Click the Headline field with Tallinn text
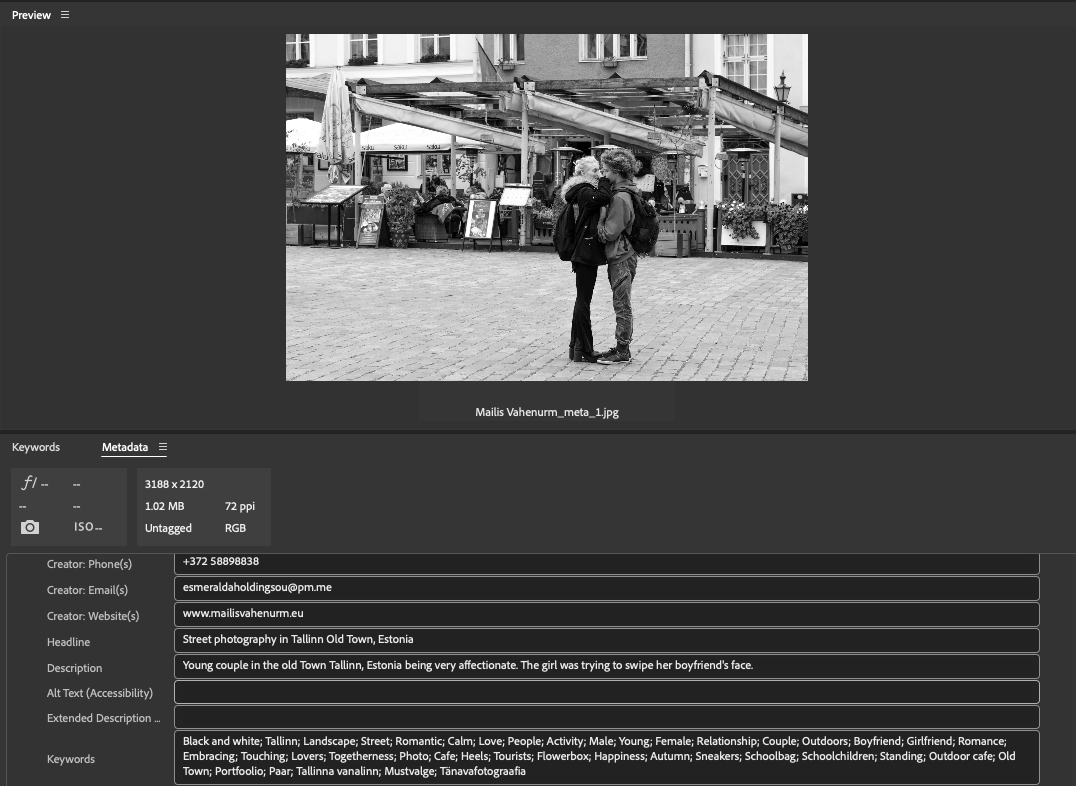Screen dimensions: 1076x786 coord(607,639)
